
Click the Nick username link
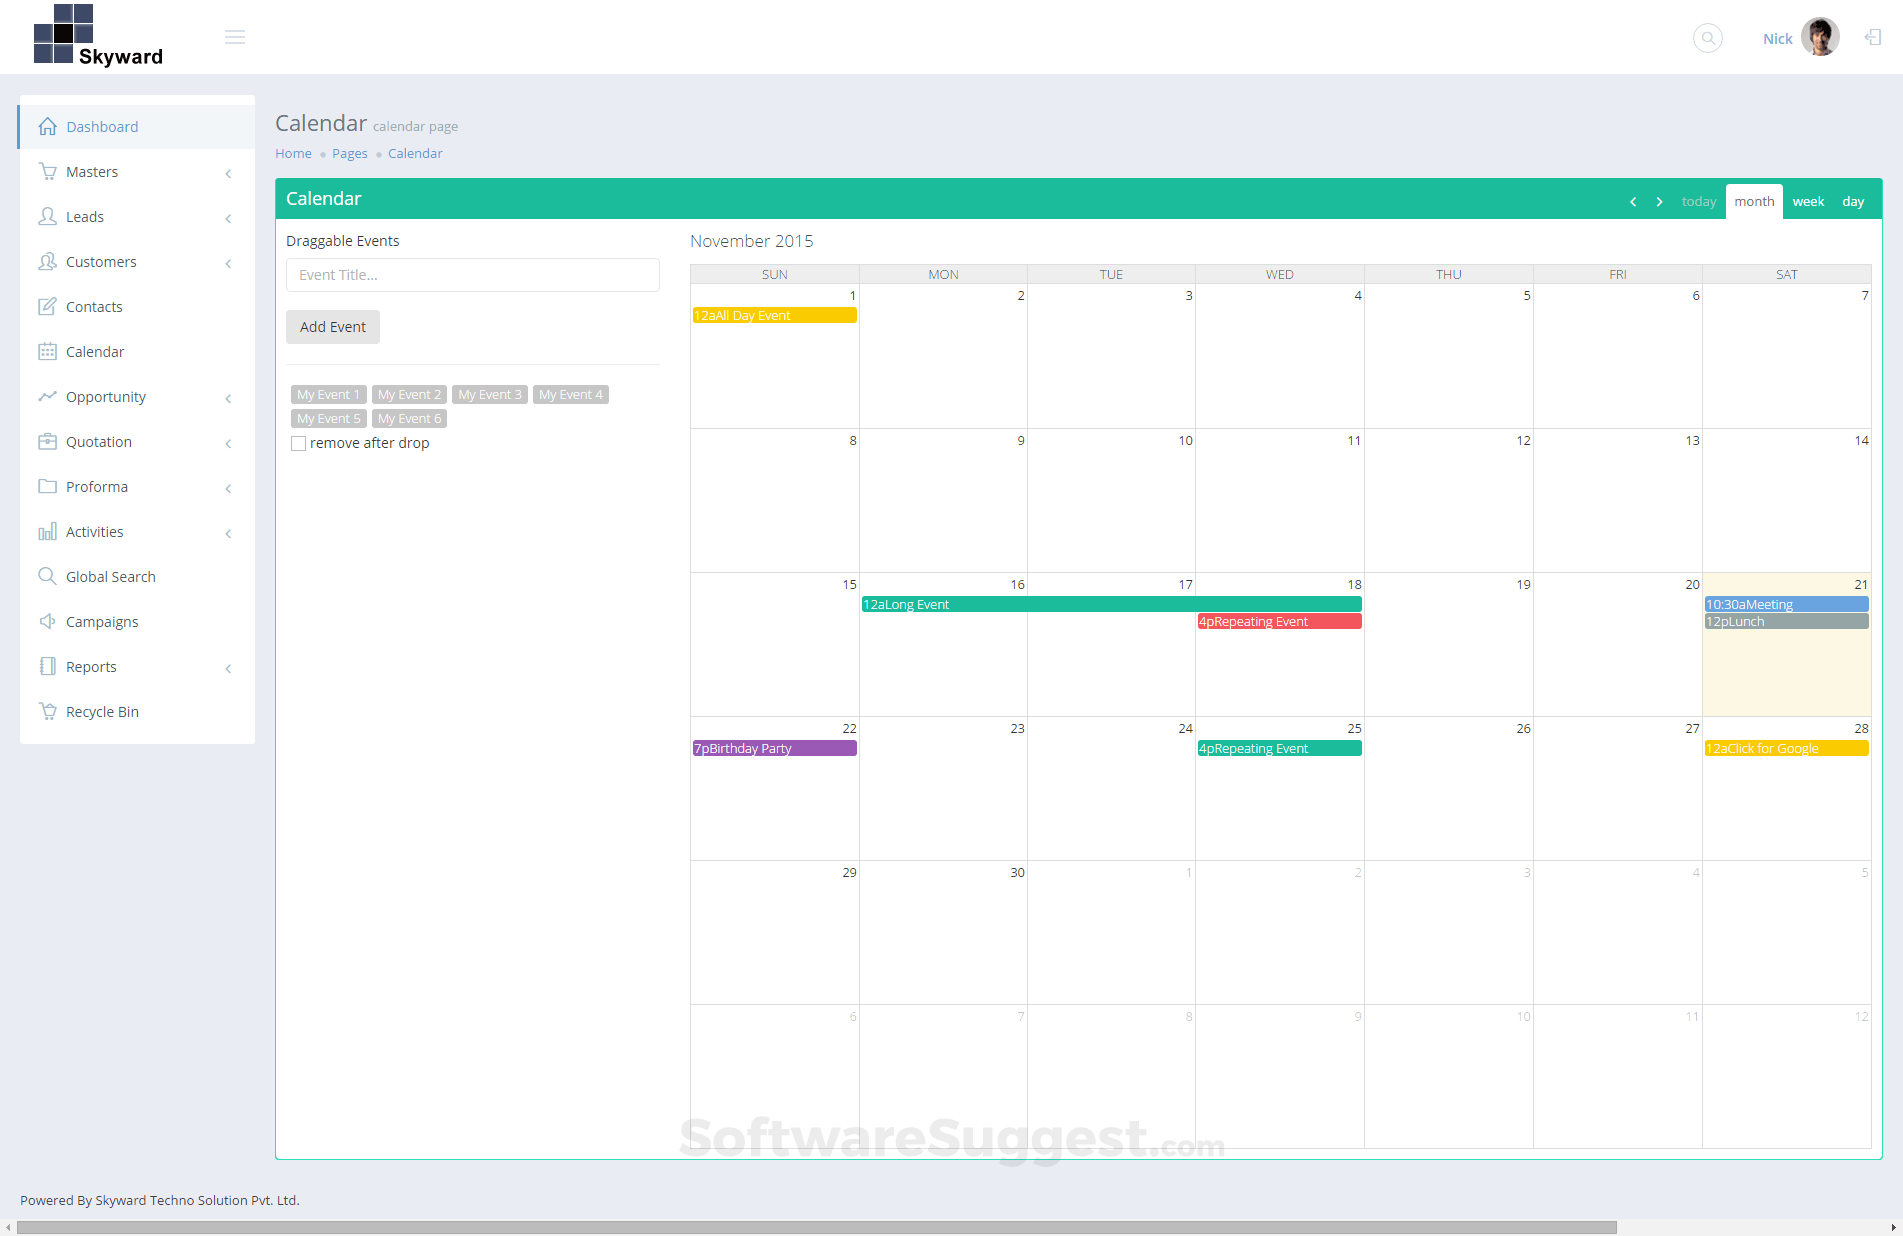click(x=1777, y=38)
